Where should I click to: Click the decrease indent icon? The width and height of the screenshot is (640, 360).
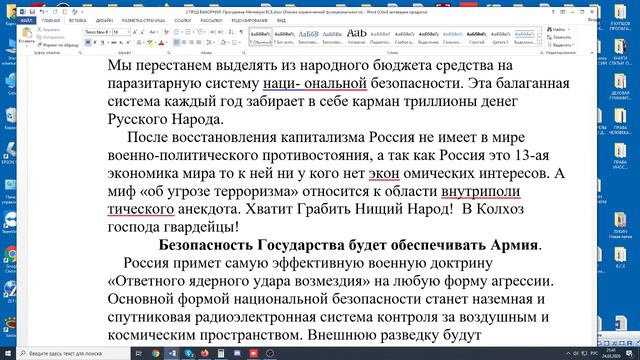(213, 32)
